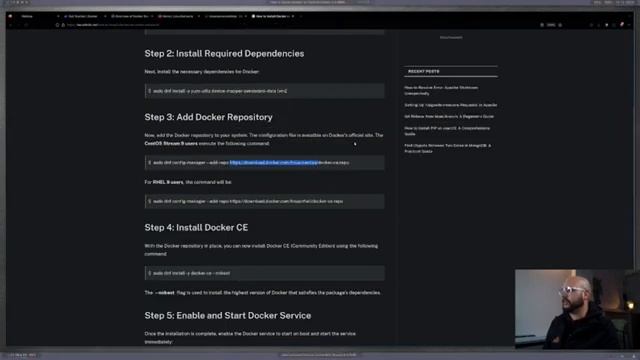Click the colored extension icon in toolbar
Viewport: 640px width, 360px height.
tap(622, 25)
